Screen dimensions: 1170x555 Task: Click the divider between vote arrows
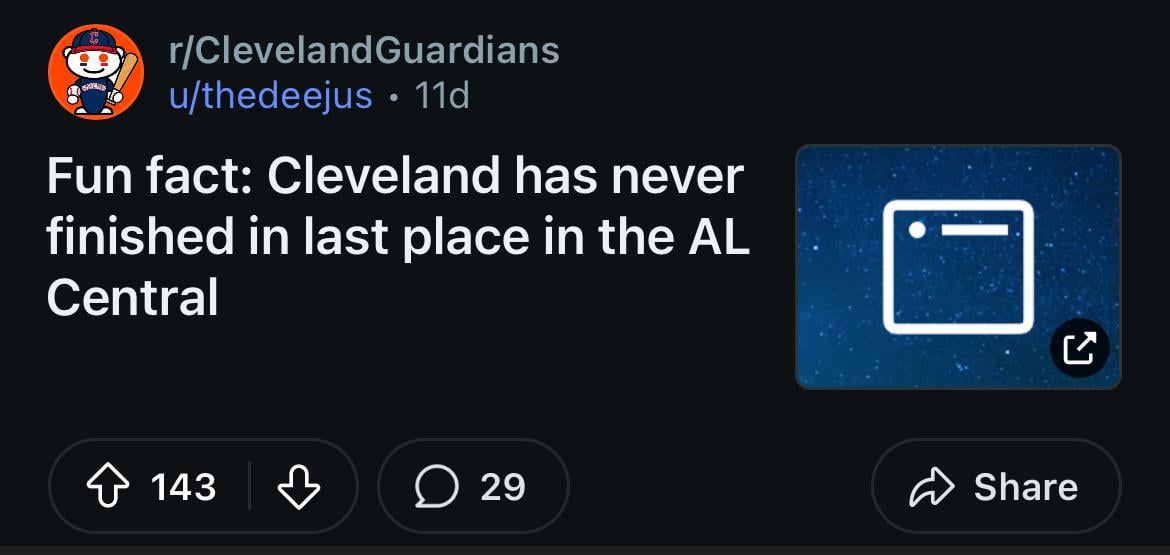(249, 487)
